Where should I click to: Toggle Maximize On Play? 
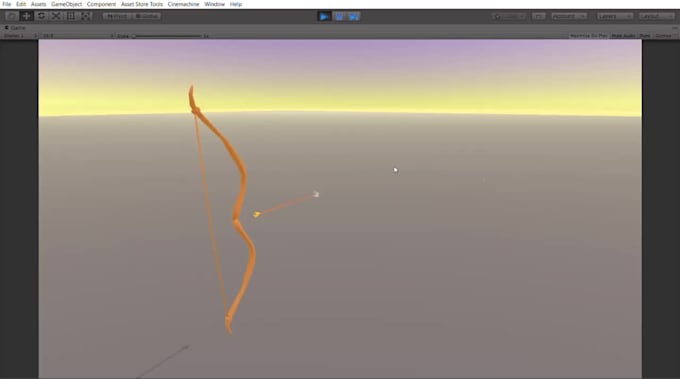[588, 36]
